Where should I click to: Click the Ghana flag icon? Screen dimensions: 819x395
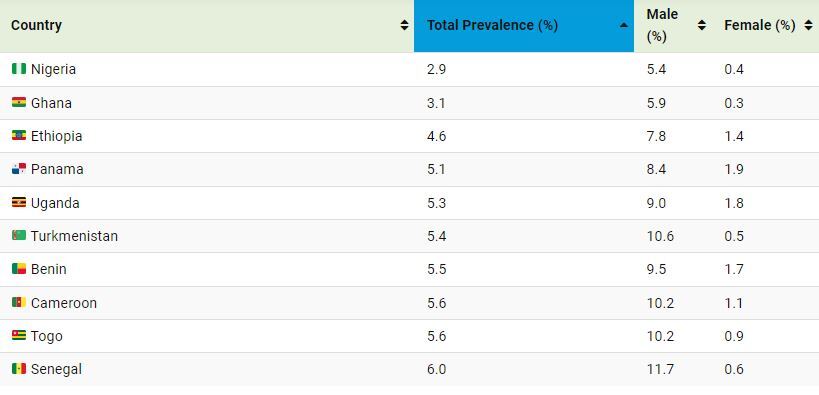click(x=19, y=102)
